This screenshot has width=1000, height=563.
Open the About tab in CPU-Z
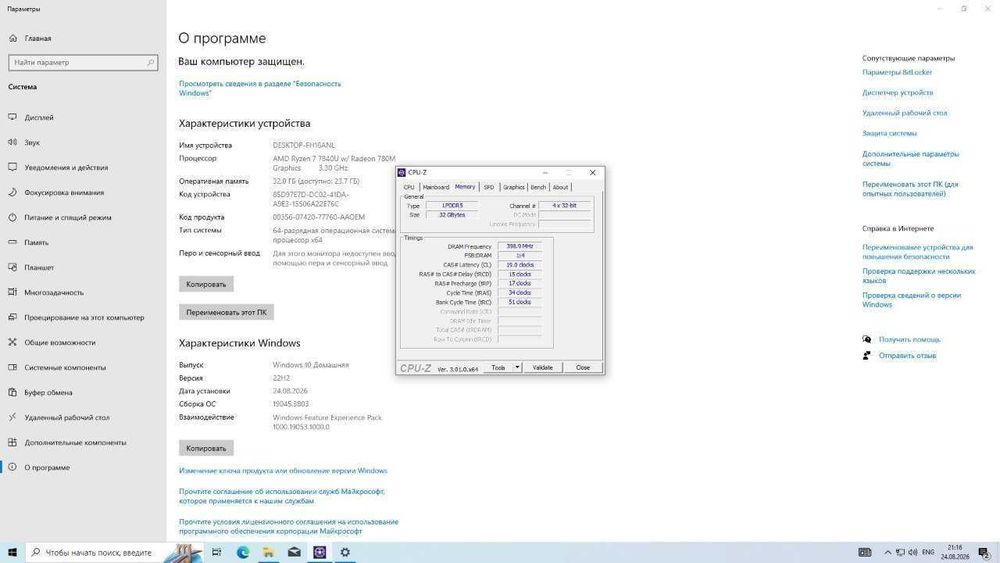(x=560, y=187)
